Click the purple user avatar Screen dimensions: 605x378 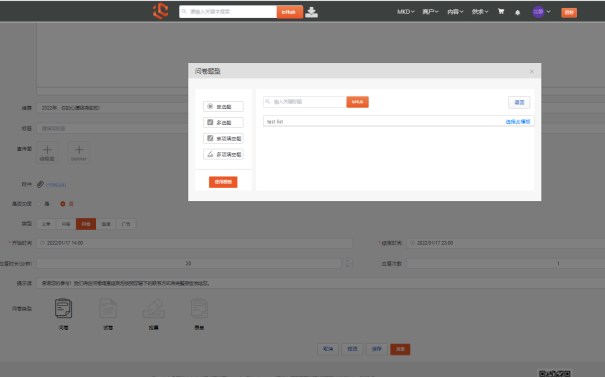tap(538, 12)
